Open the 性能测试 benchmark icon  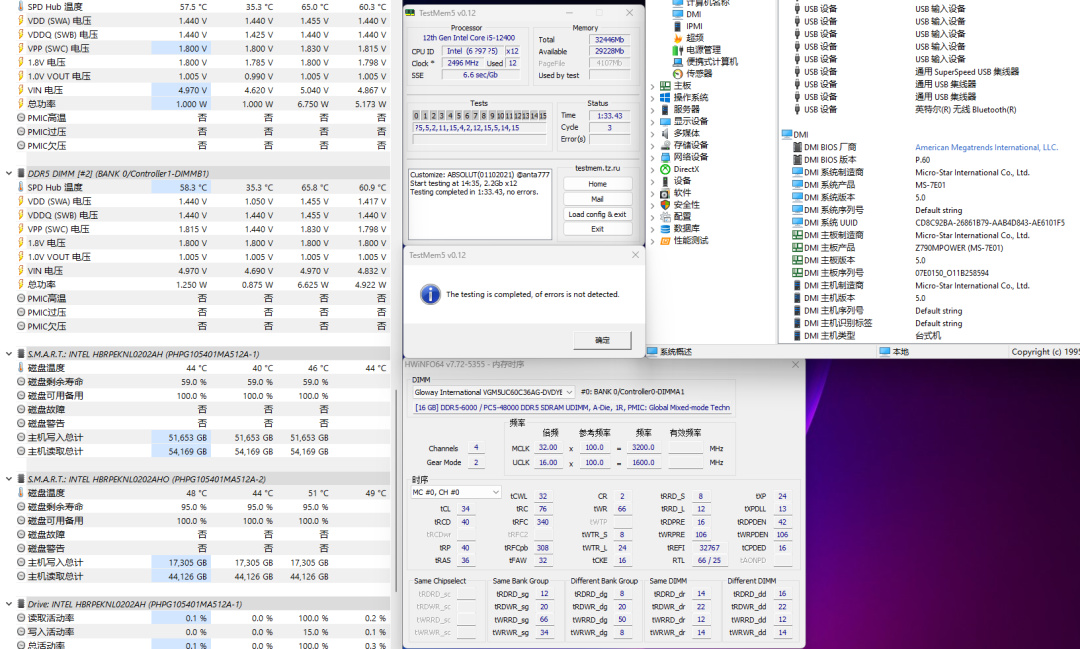(x=665, y=240)
